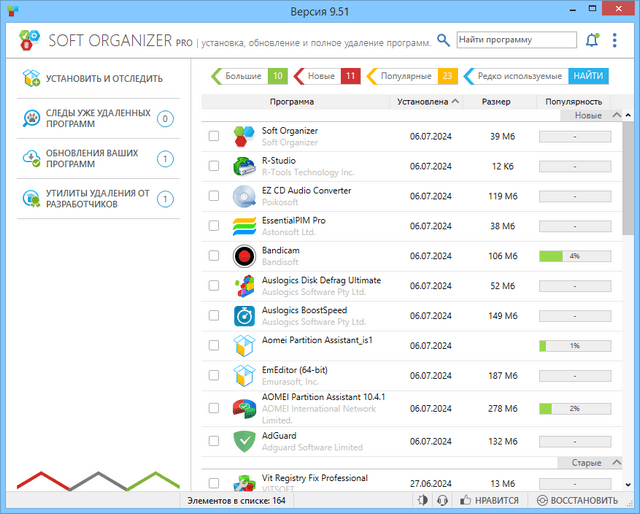Viewport: 640px width, 514px height.
Task: Click the Auslogics BoostSpeed icon
Action: point(244,316)
